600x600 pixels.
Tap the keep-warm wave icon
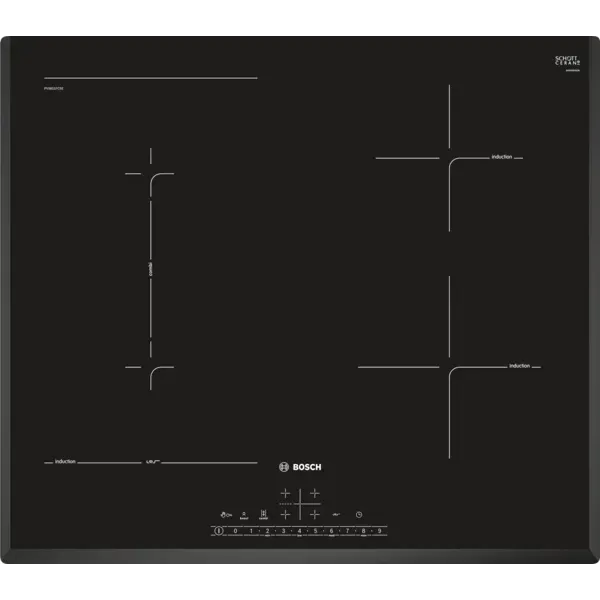[x=337, y=514]
